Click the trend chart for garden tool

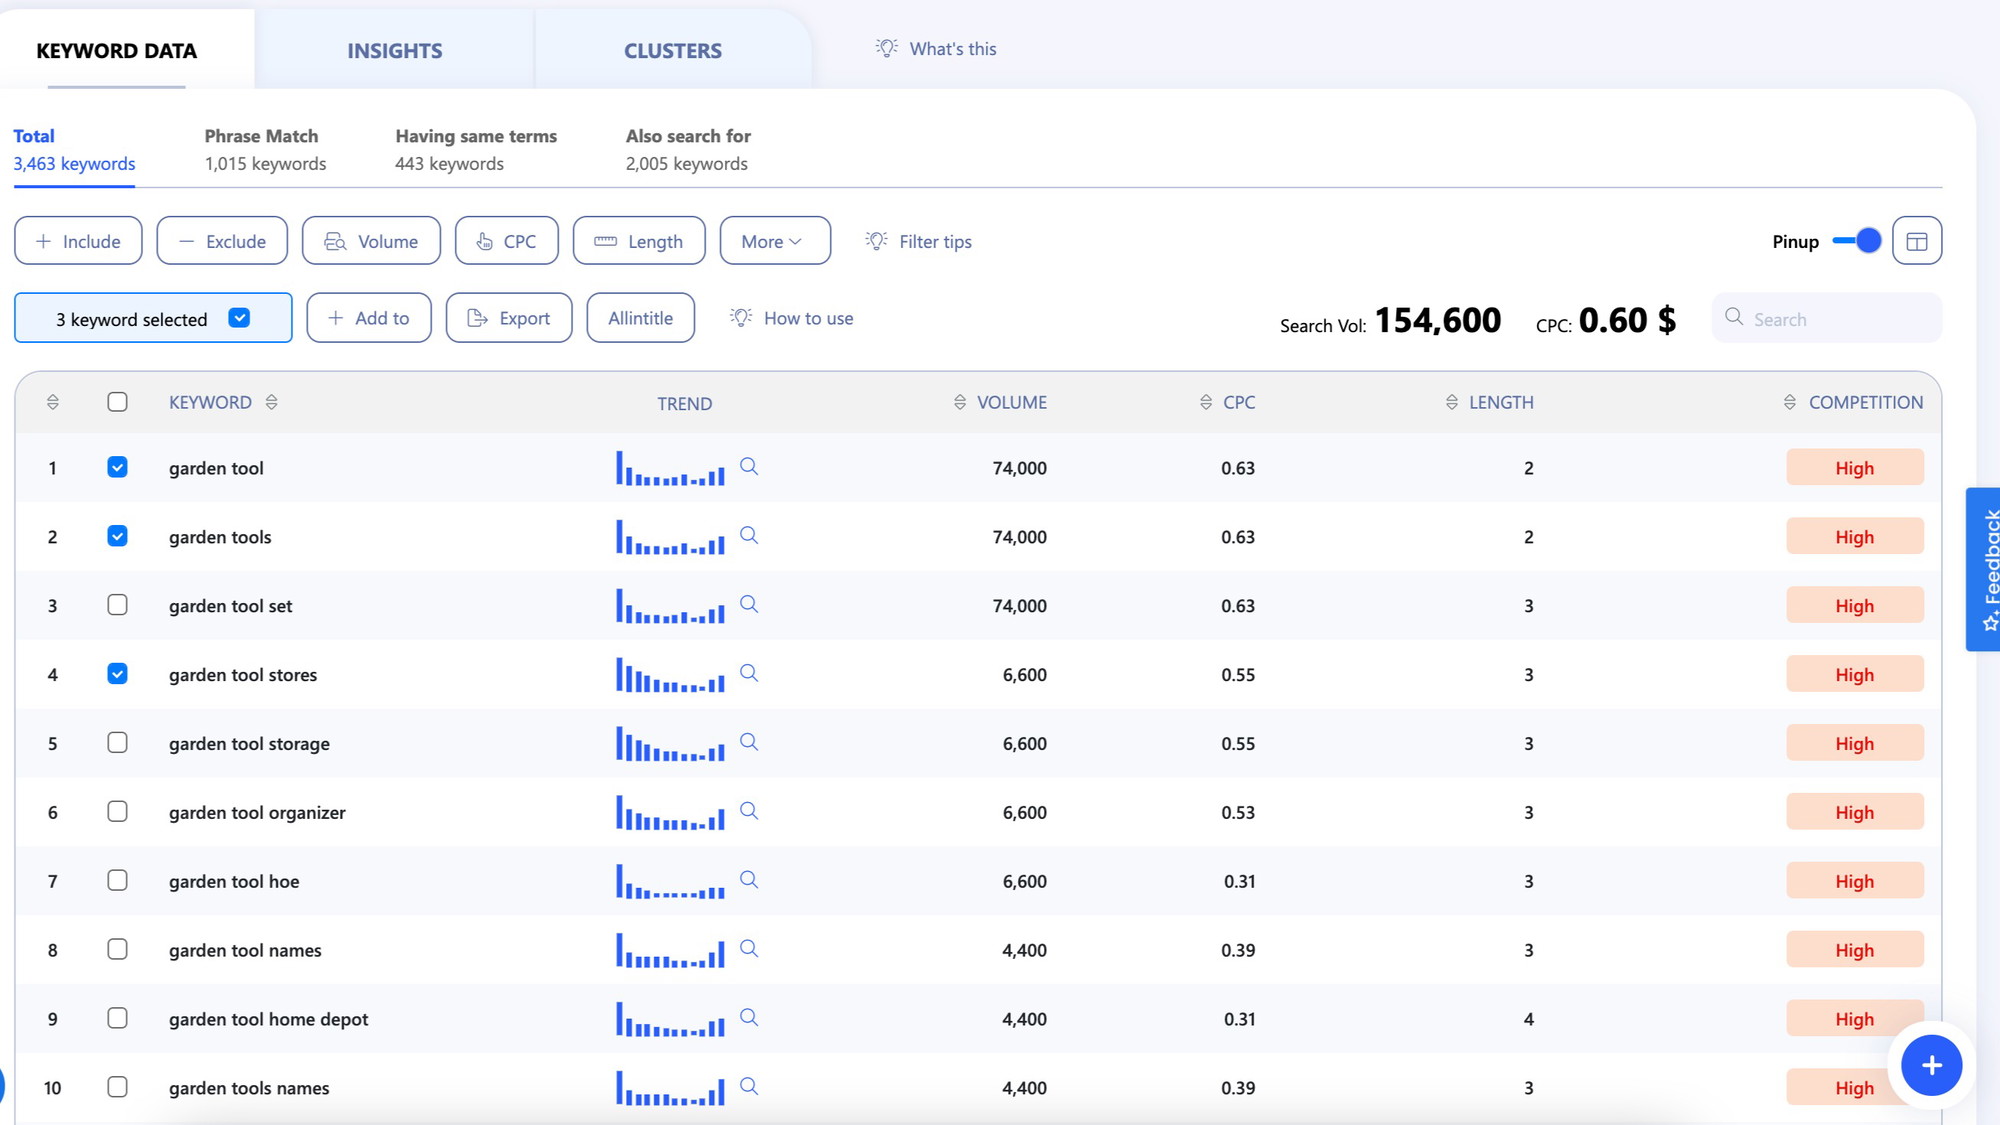point(670,468)
